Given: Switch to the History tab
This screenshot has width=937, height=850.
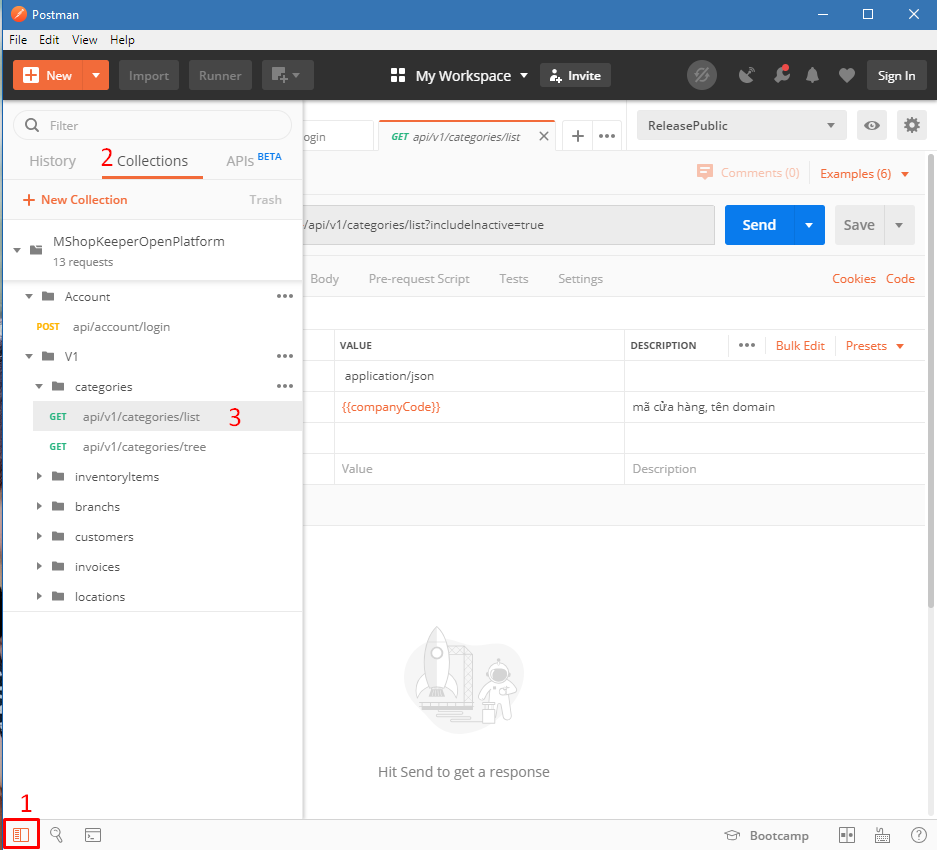Looking at the screenshot, I should point(53,161).
